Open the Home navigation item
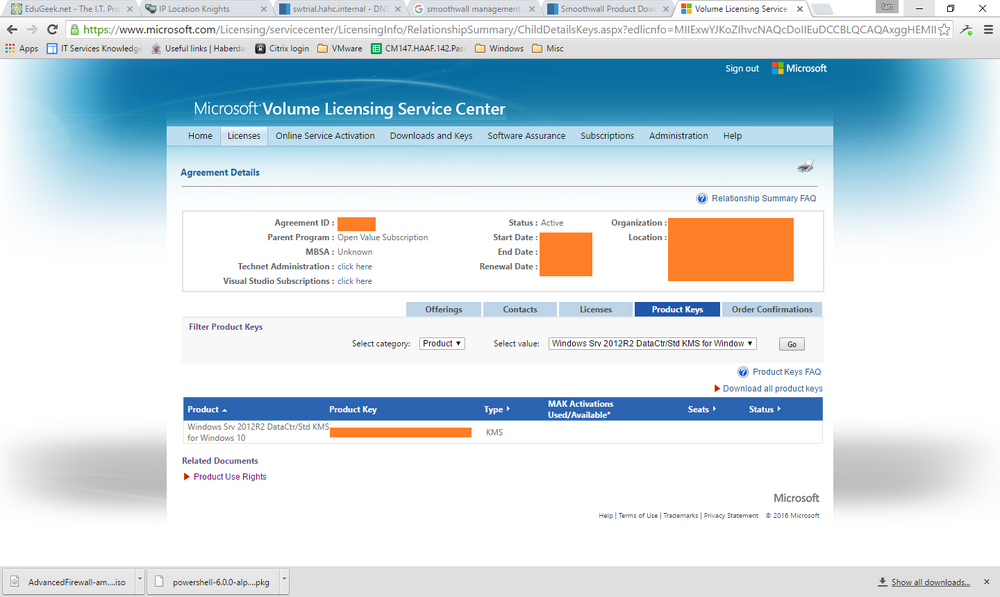The height and width of the screenshot is (597, 1000). click(200, 136)
